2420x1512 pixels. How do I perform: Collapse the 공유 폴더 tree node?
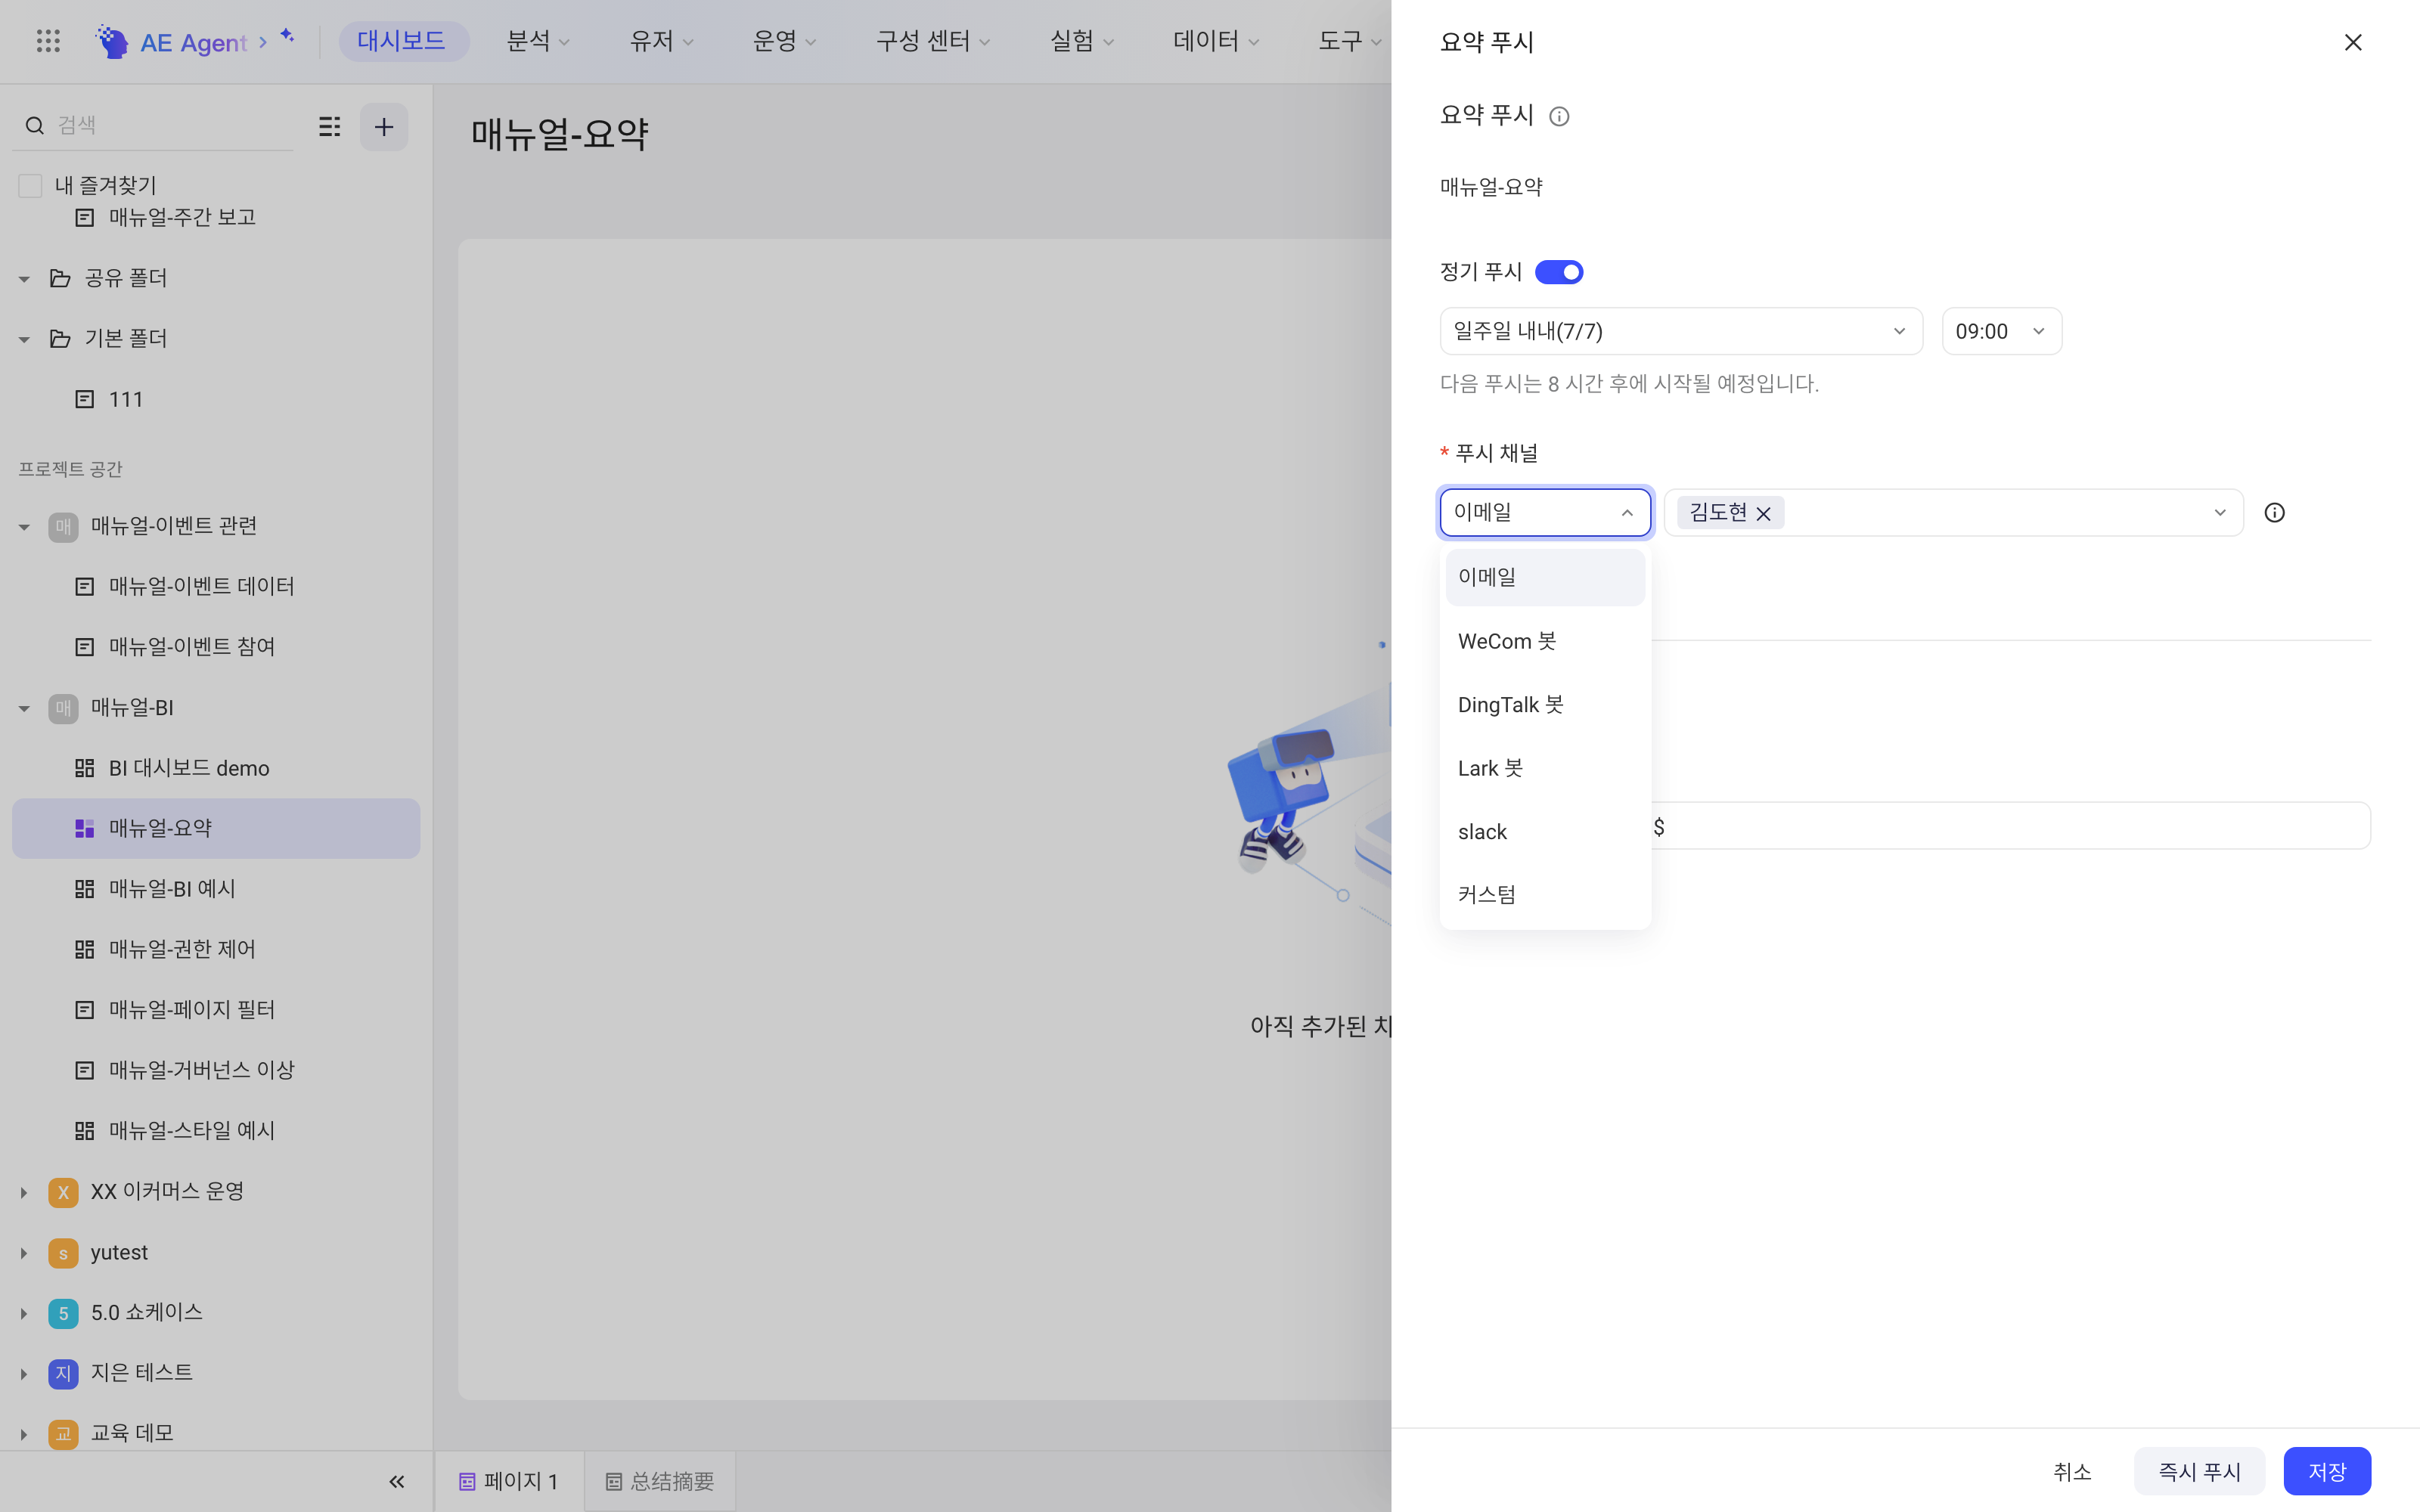coord(24,279)
